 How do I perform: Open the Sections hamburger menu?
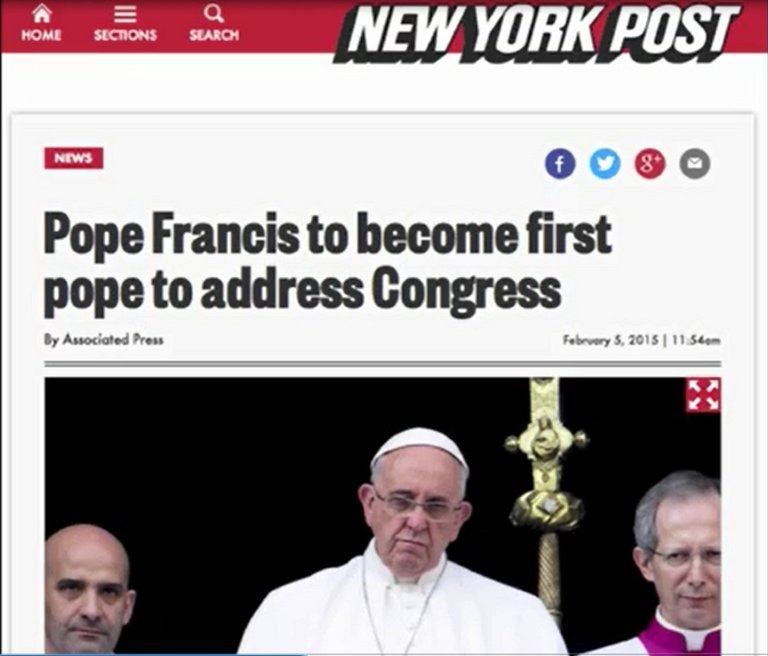point(125,16)
